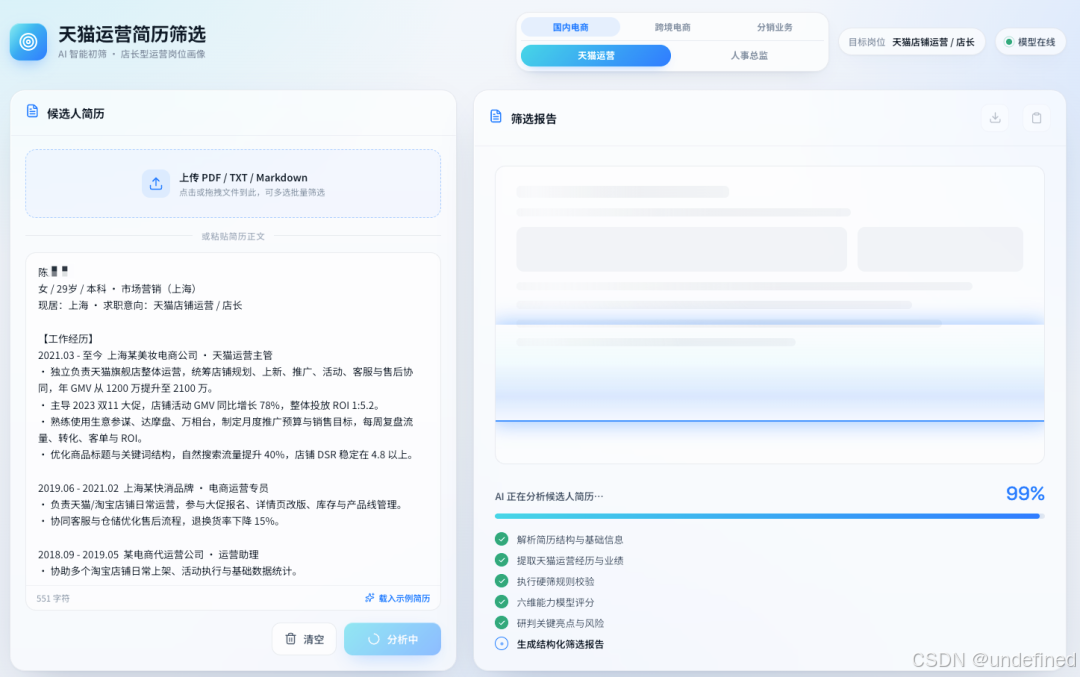1080x677 pixels.
Task: Click green check for 提取天猫运营经历与业绩
Action: point(501,560)
